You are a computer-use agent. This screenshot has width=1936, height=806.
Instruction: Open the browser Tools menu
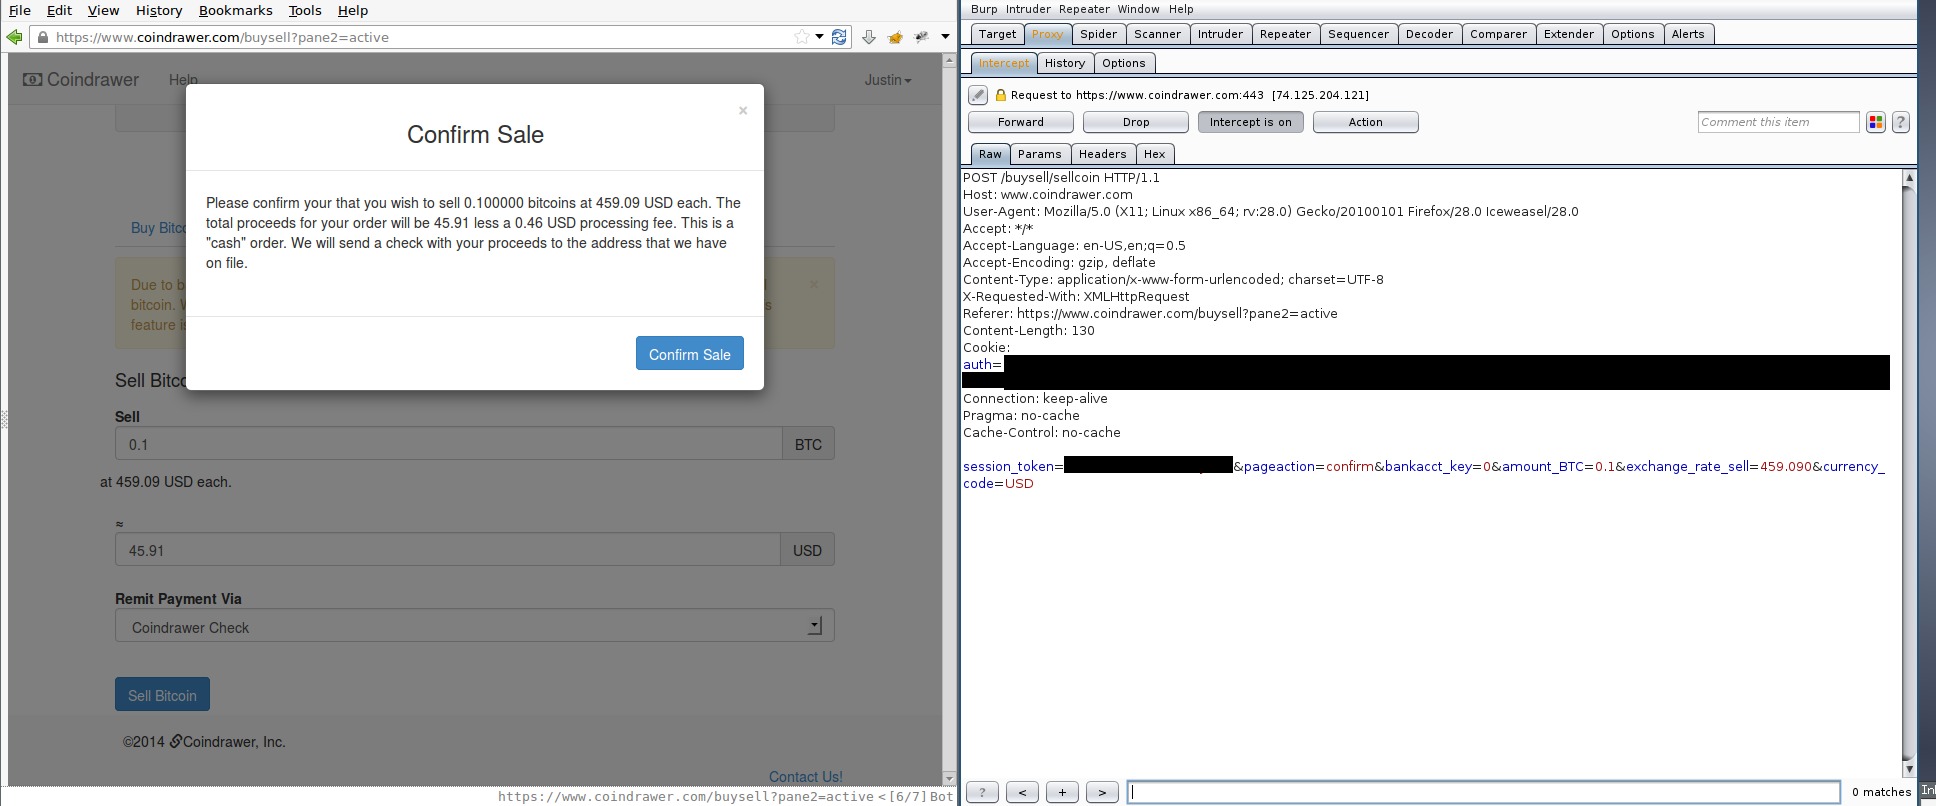coord(305,10)
